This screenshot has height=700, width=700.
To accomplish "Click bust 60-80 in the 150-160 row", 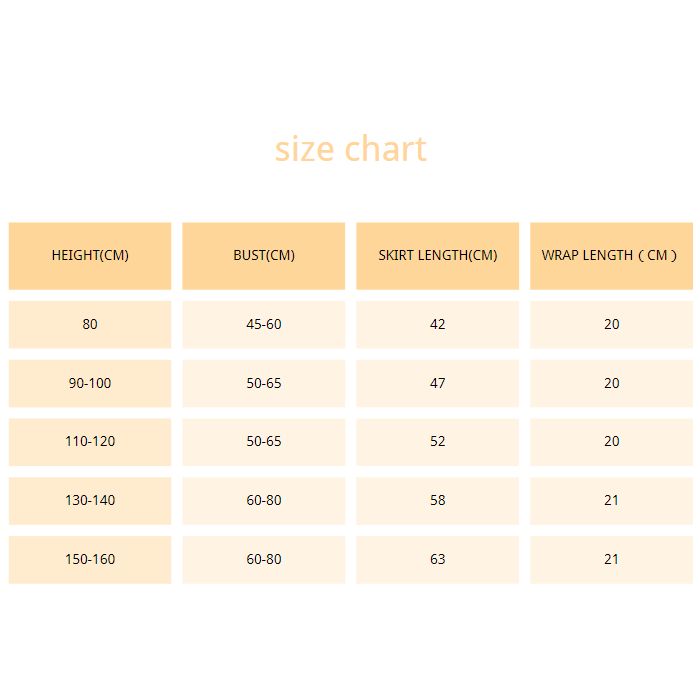I will (263, 560).
